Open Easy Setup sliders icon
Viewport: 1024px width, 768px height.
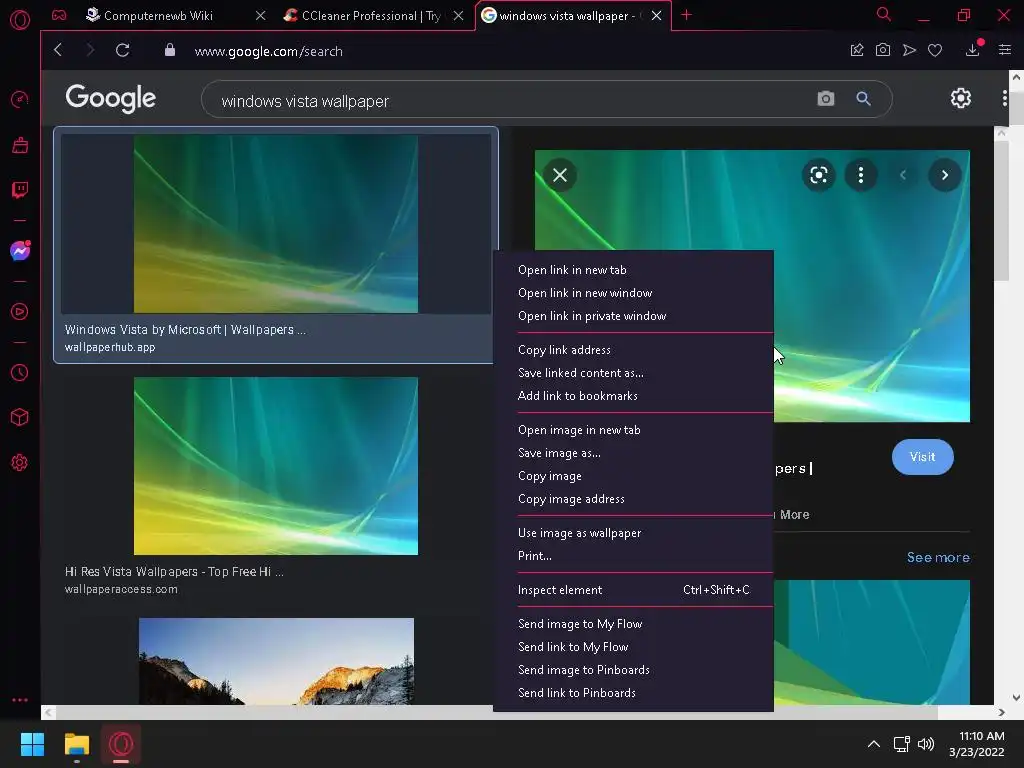tap(1005, 50)
